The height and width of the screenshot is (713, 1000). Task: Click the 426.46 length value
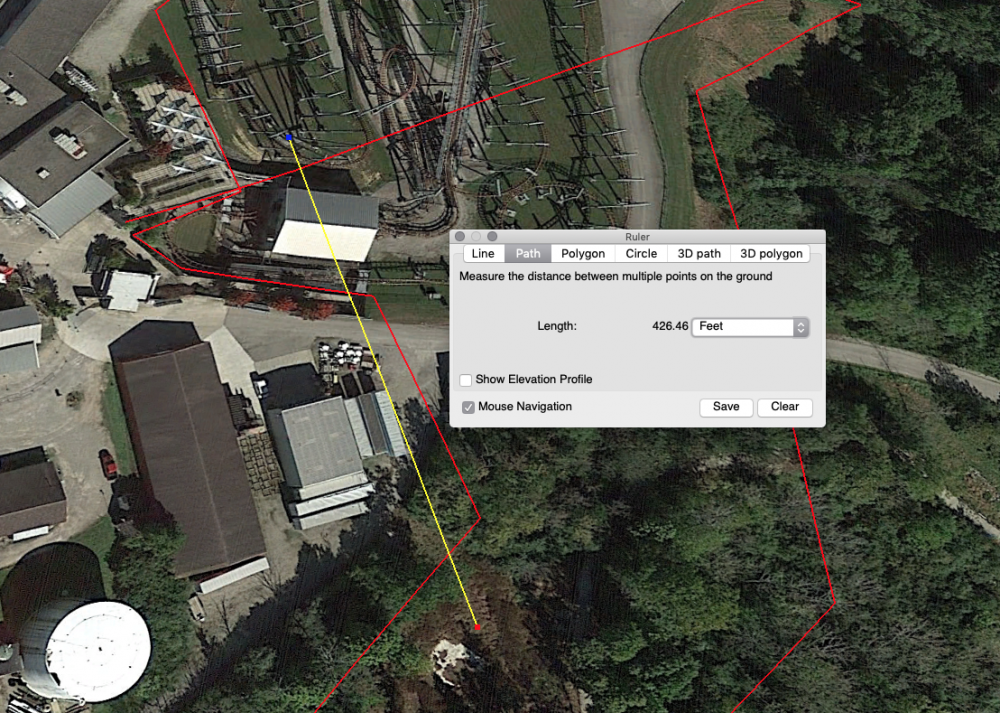click(x=669, y=327)
